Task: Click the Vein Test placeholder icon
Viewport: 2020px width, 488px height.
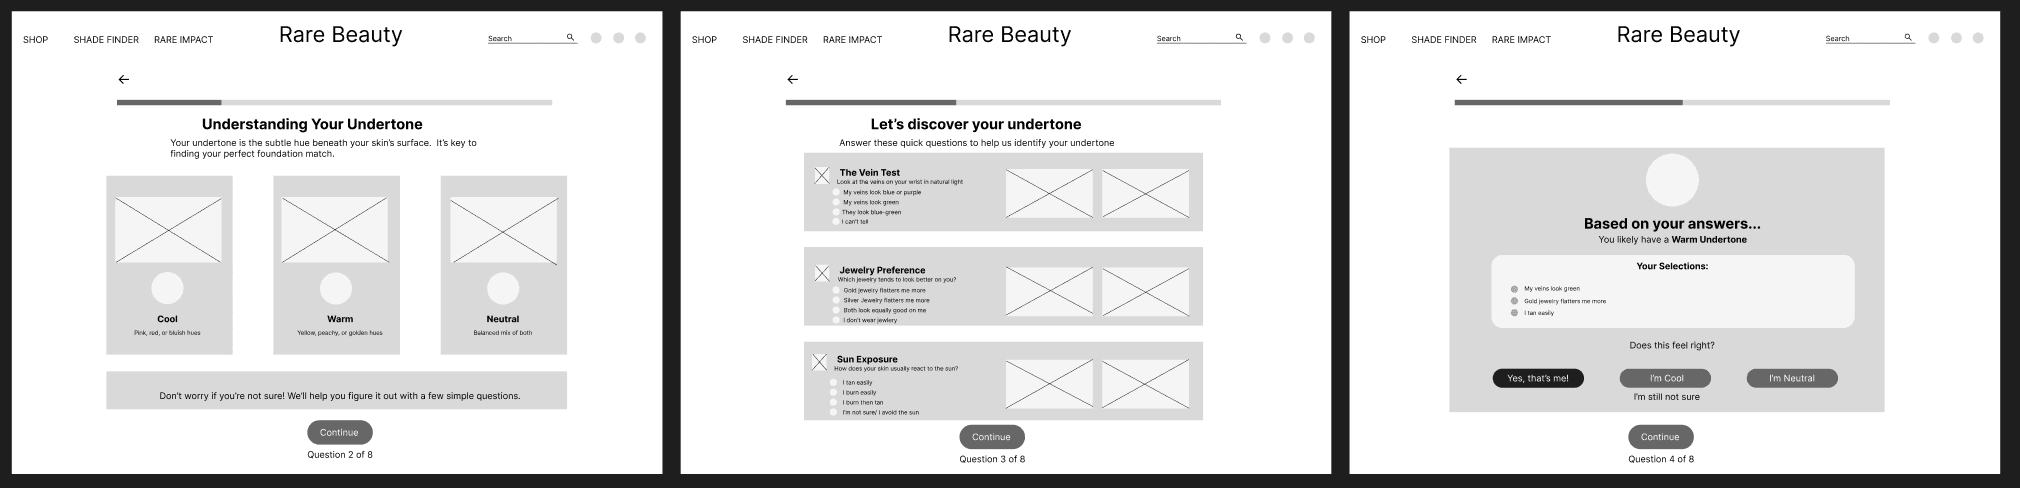Action: click(x=822, y=175)
